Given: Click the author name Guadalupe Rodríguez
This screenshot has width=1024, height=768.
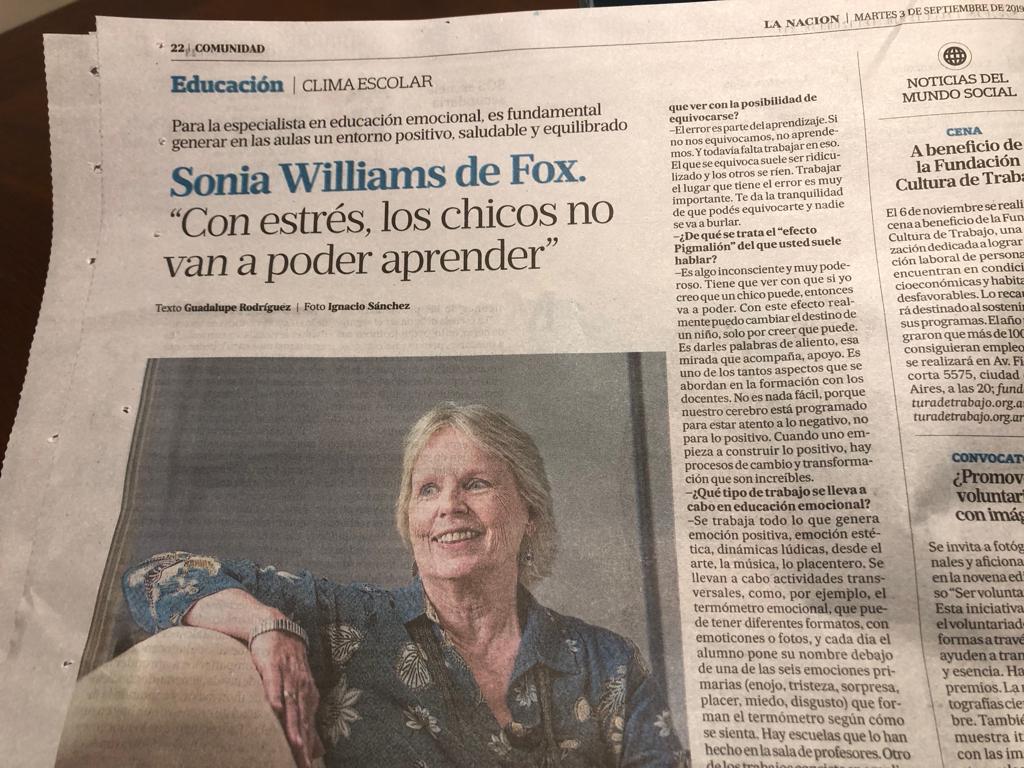Looking at the screenshot, I should 237,307.
